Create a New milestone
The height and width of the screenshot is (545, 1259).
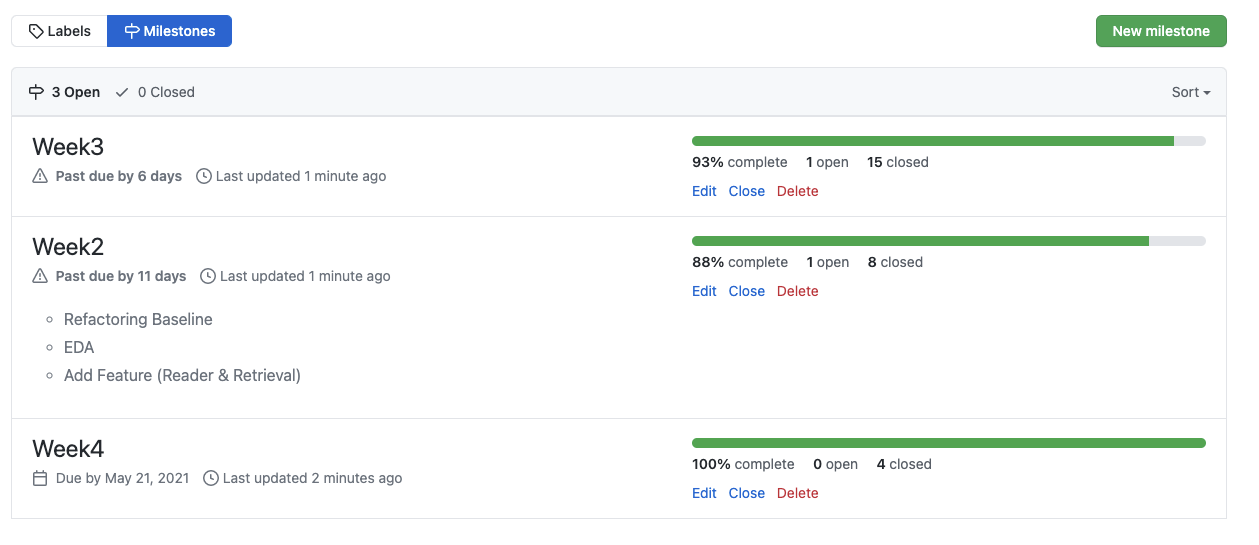(x=1161, y=31)
